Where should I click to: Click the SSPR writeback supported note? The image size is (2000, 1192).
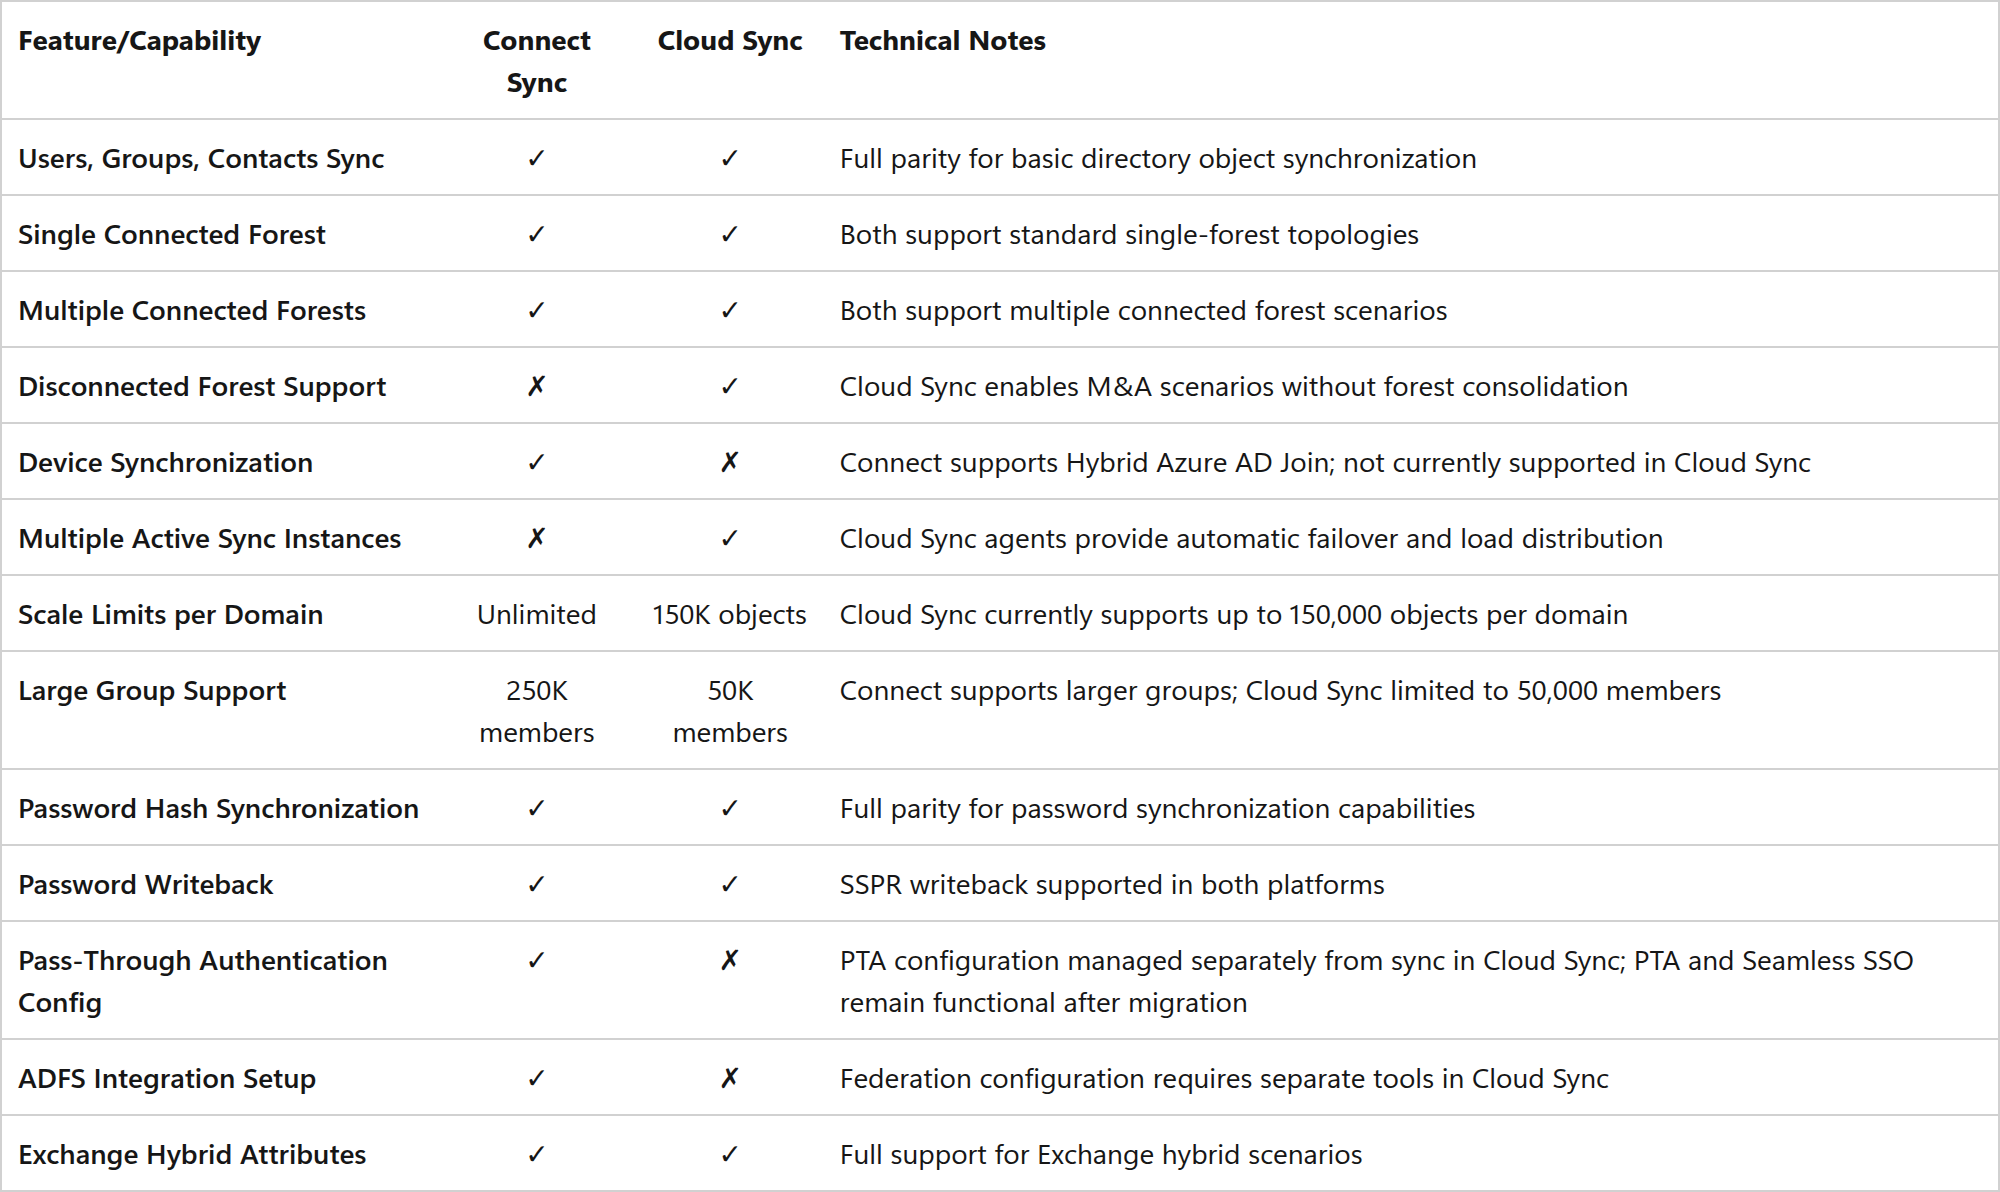coord(1112,885)
